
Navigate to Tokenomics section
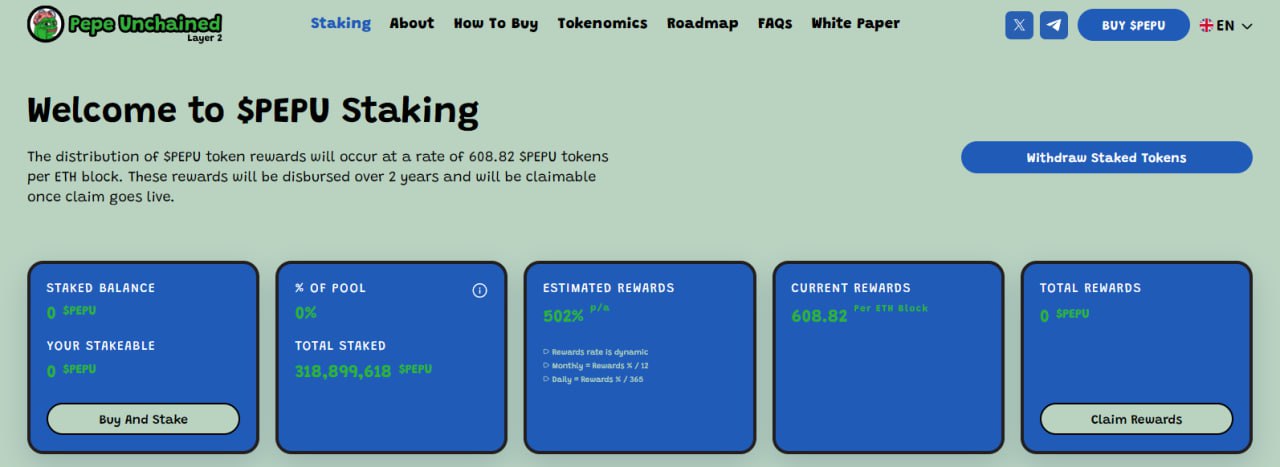[602, 23]
